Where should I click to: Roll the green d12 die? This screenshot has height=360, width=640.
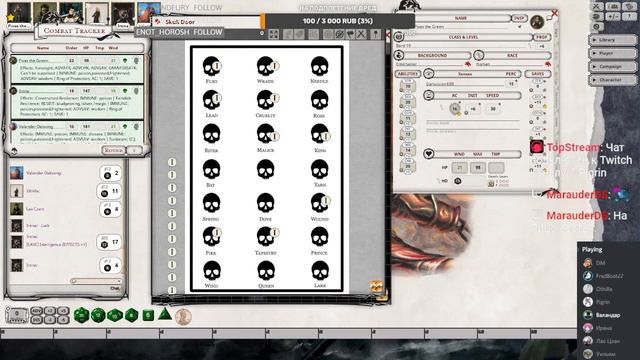click(98, 315)
